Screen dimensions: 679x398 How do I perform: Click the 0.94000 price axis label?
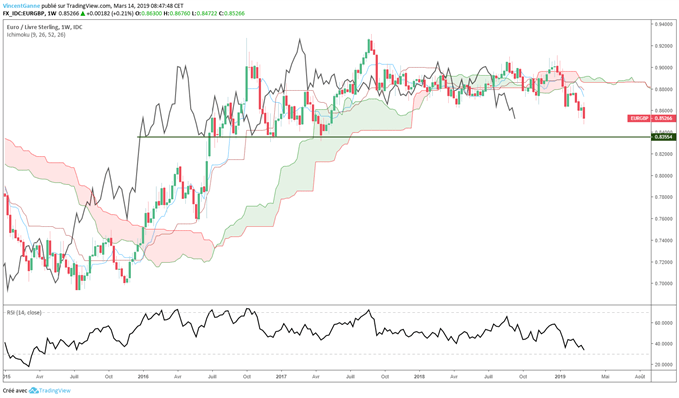click(x=665, y=24)
